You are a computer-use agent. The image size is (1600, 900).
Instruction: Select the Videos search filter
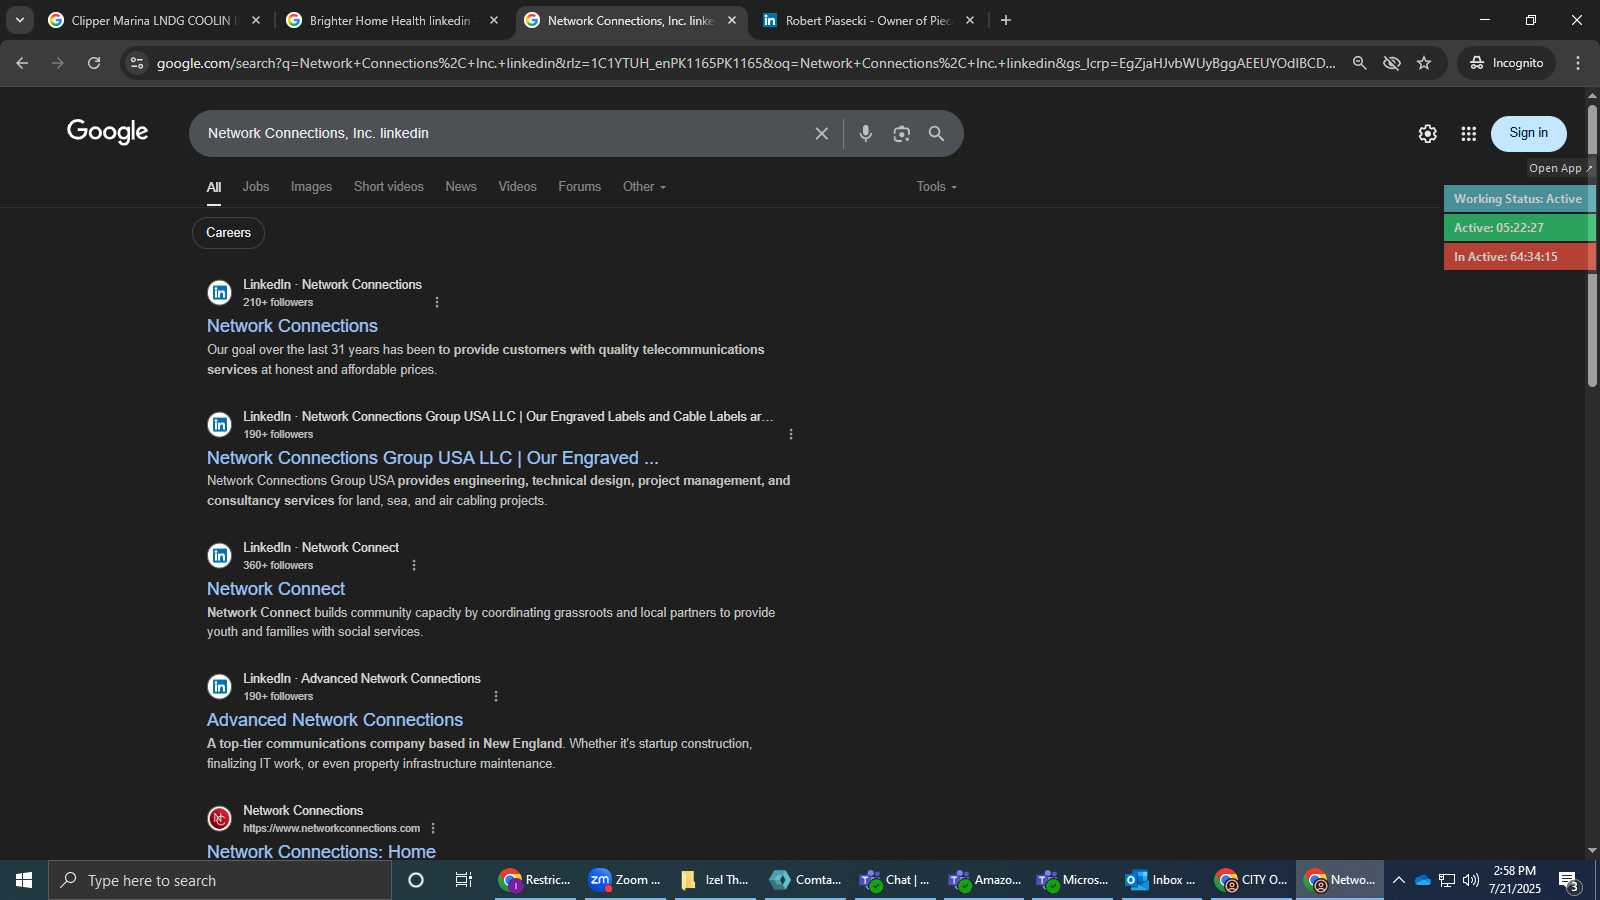(x=518, y=187)
